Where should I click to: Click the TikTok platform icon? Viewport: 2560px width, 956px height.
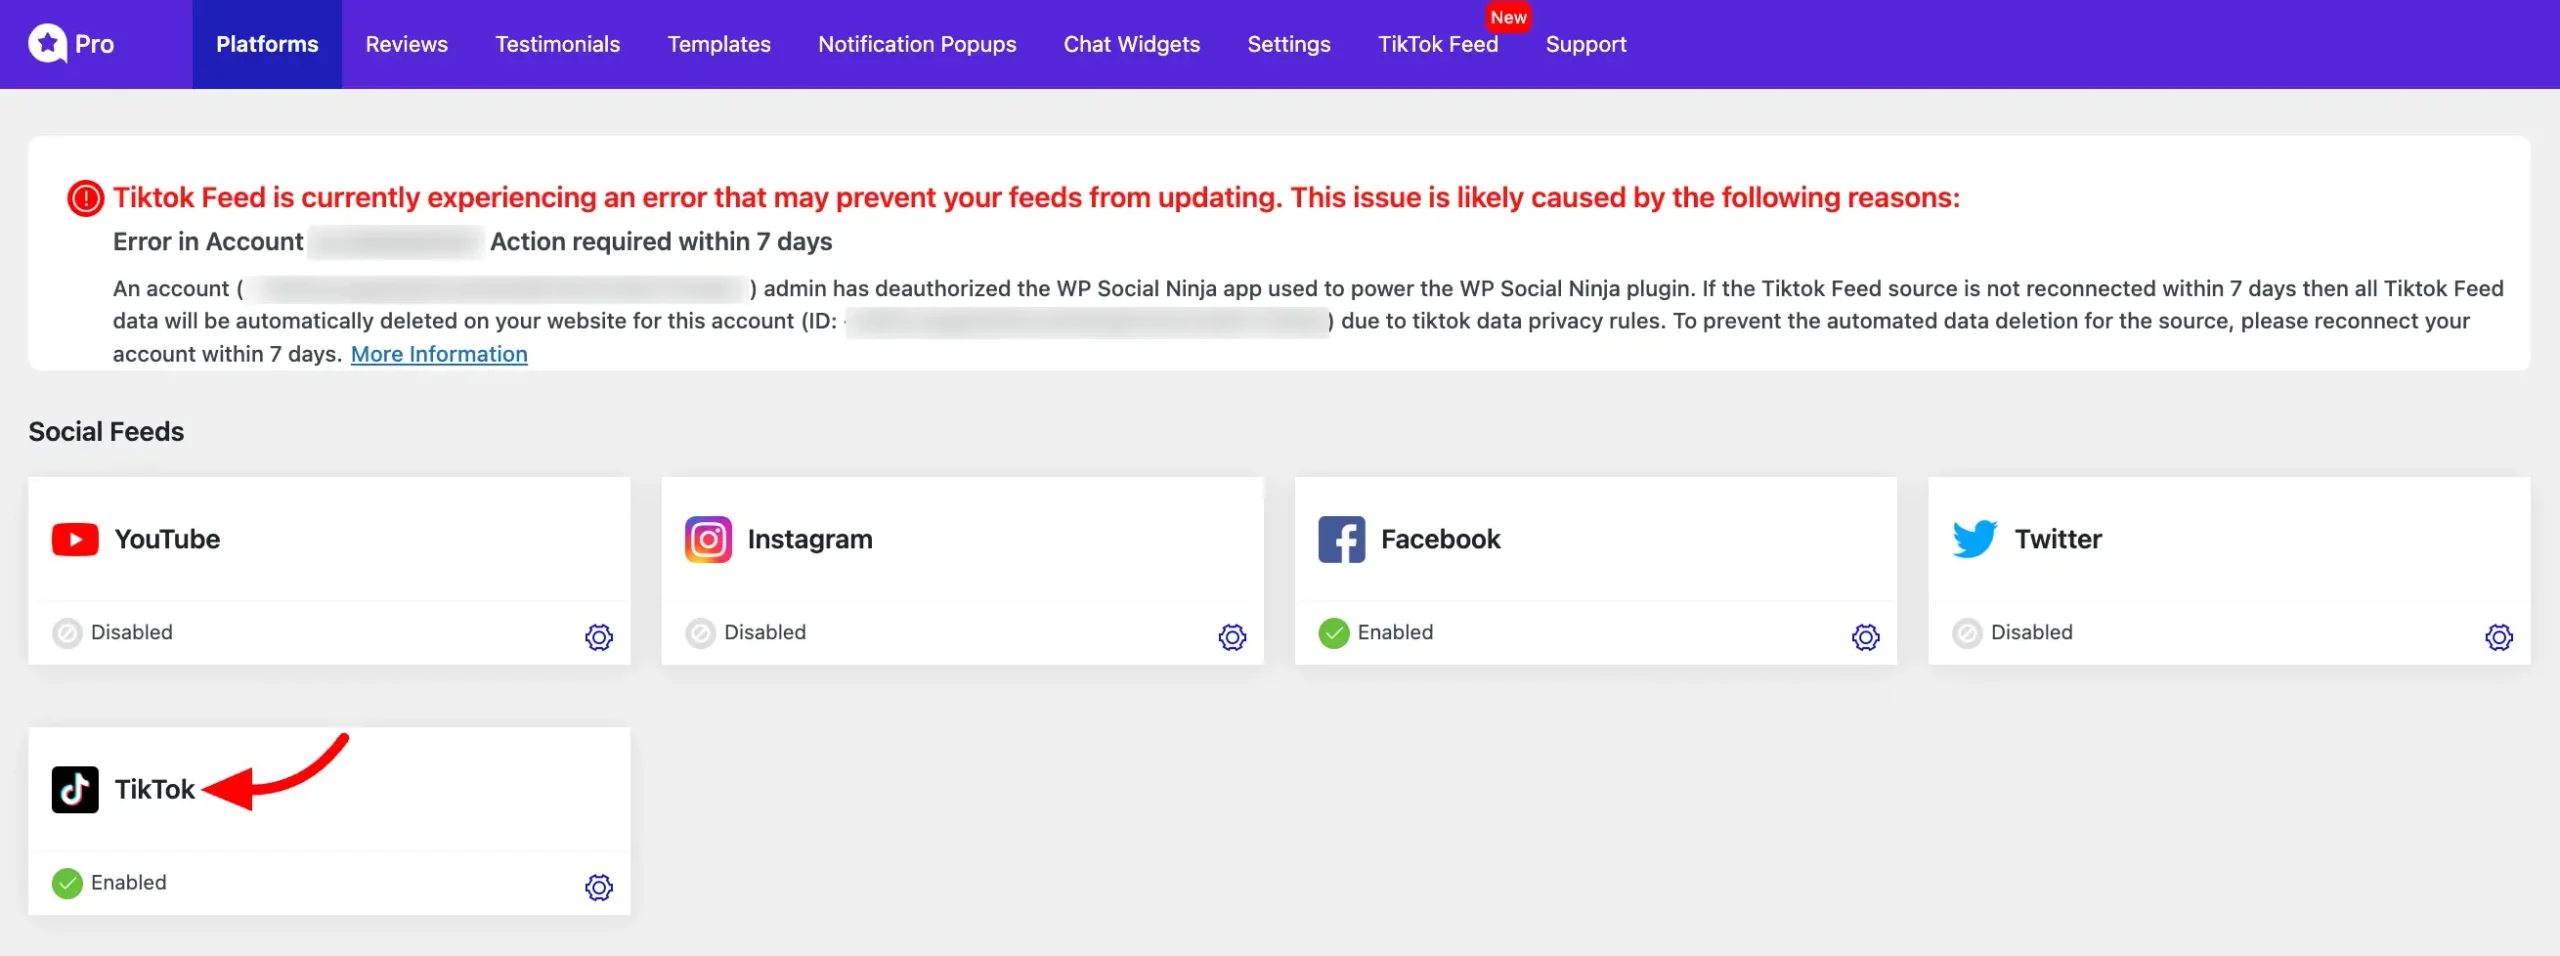[75, 789]
